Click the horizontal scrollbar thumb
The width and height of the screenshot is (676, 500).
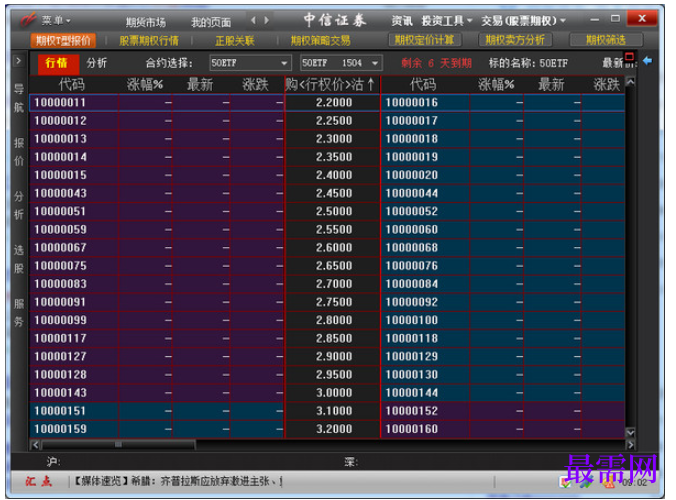pos(118,444)
